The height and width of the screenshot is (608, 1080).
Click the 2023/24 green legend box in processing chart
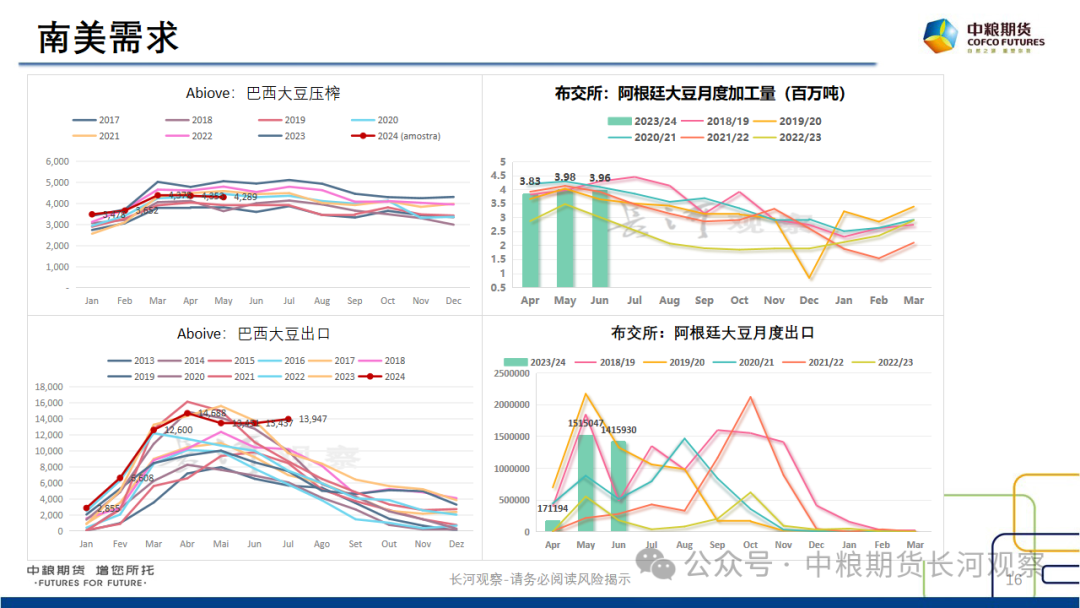pyautogui.click(x=620, y=121)
